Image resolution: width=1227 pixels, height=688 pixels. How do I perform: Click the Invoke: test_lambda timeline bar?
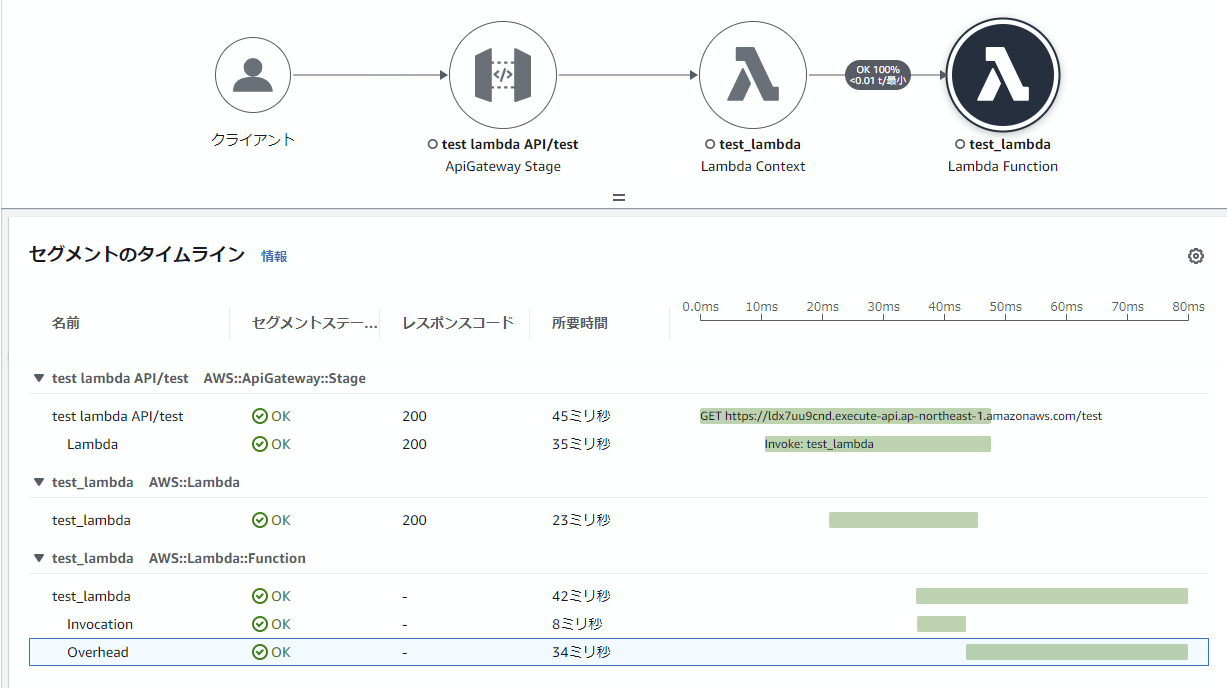tap(878, 444)
